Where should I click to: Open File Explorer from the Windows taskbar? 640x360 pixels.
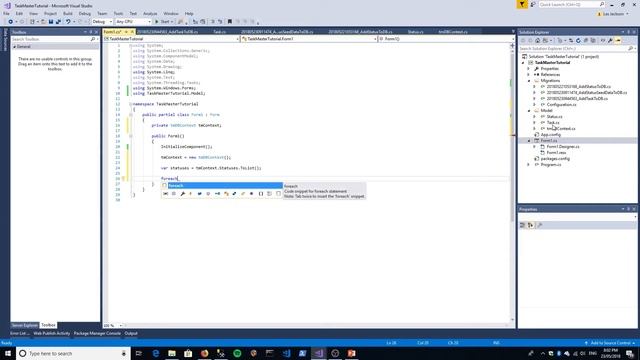172,353
